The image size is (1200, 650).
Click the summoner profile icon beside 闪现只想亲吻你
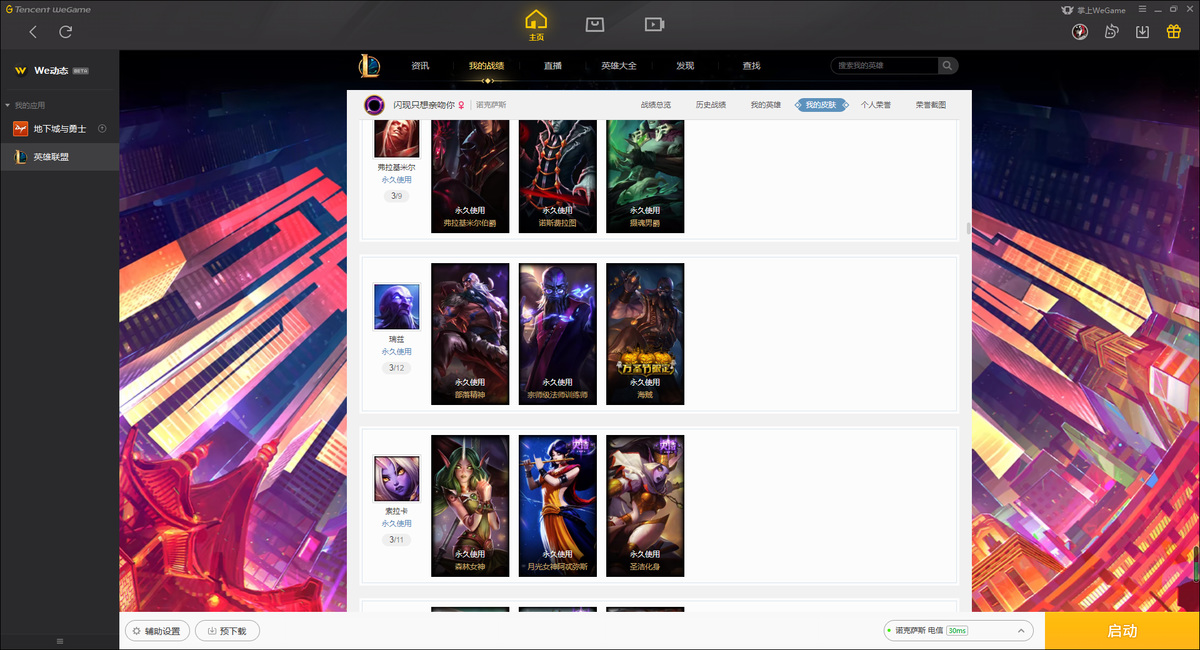click(x=374, y=104)
